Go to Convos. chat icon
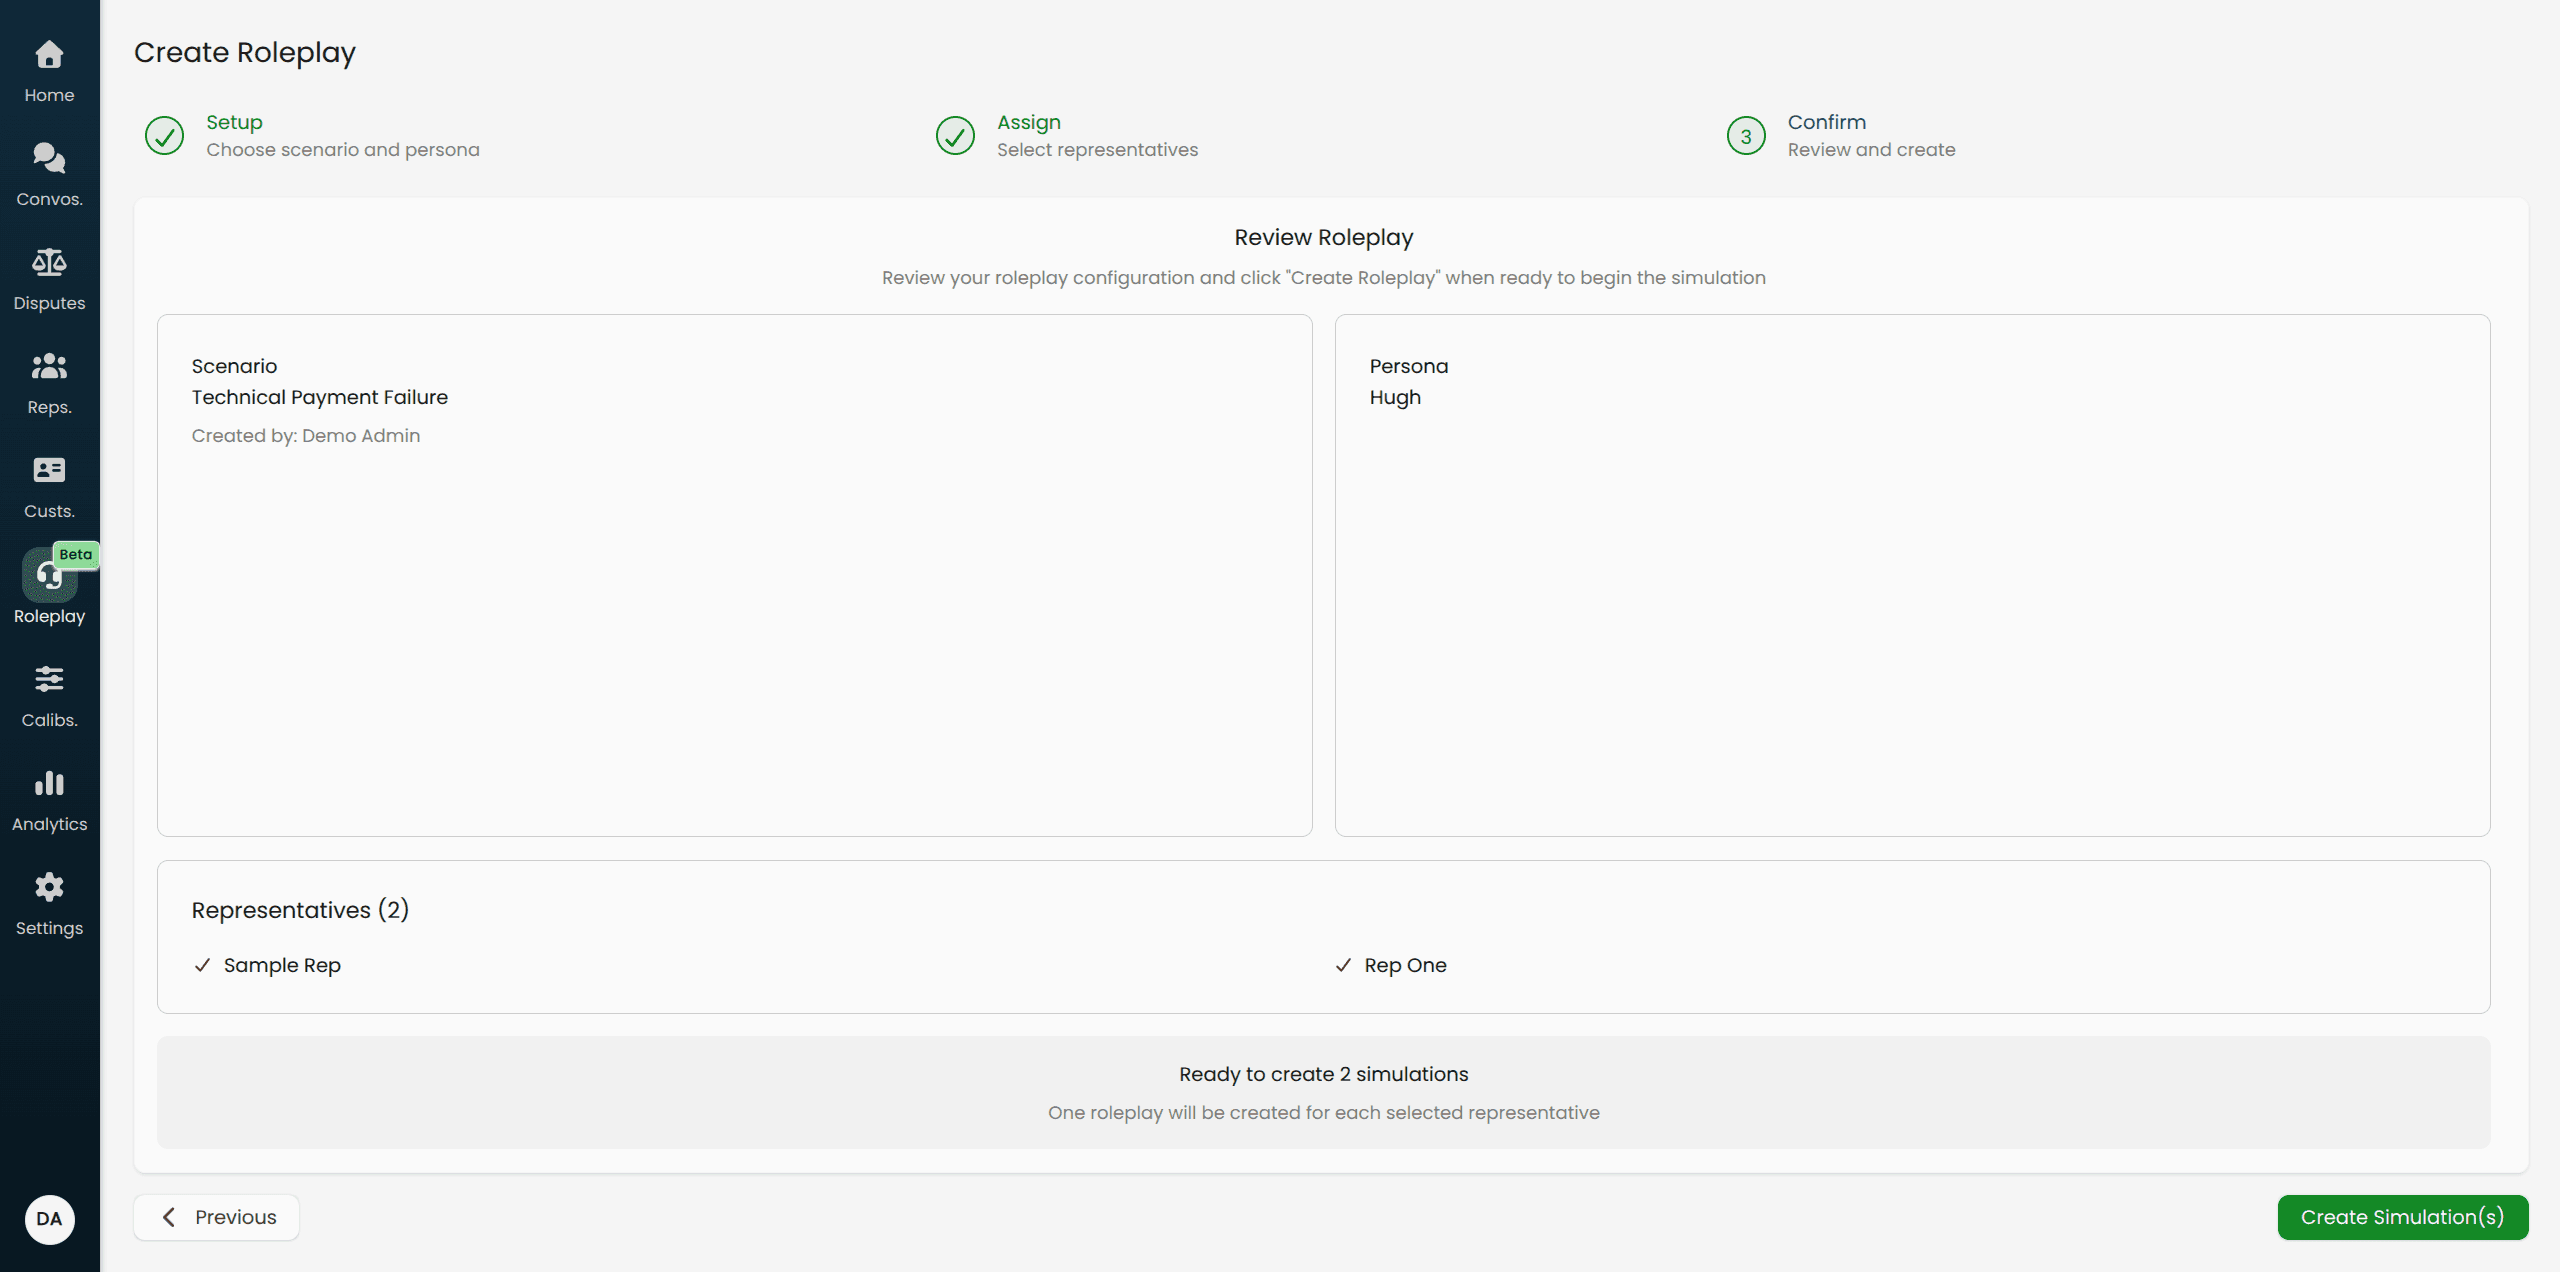Screen dimensions: 2560x1272 pos(49,158)
